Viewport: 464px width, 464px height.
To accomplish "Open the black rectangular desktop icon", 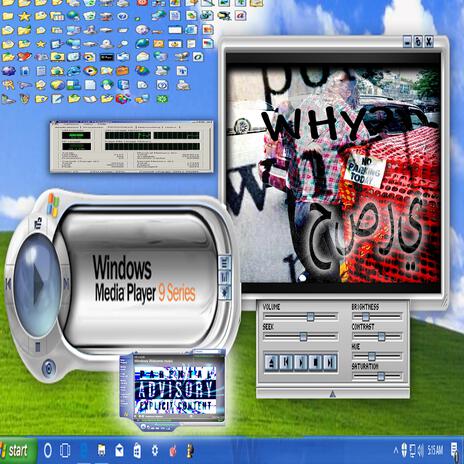I will [107, 57].
